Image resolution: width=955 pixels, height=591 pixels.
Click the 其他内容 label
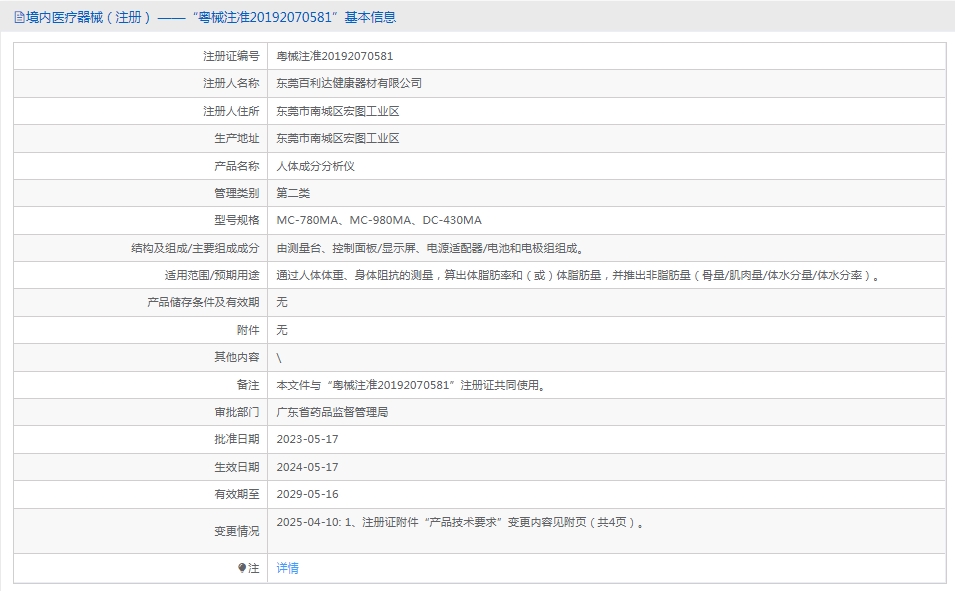236,357
